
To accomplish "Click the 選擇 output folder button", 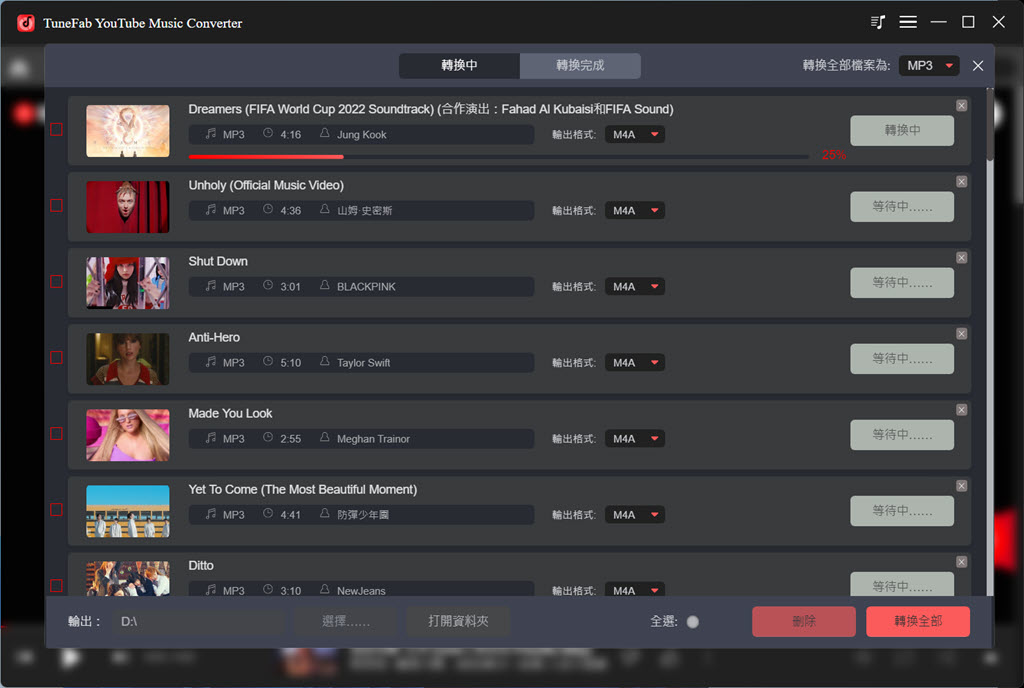I will pos(345,621).
